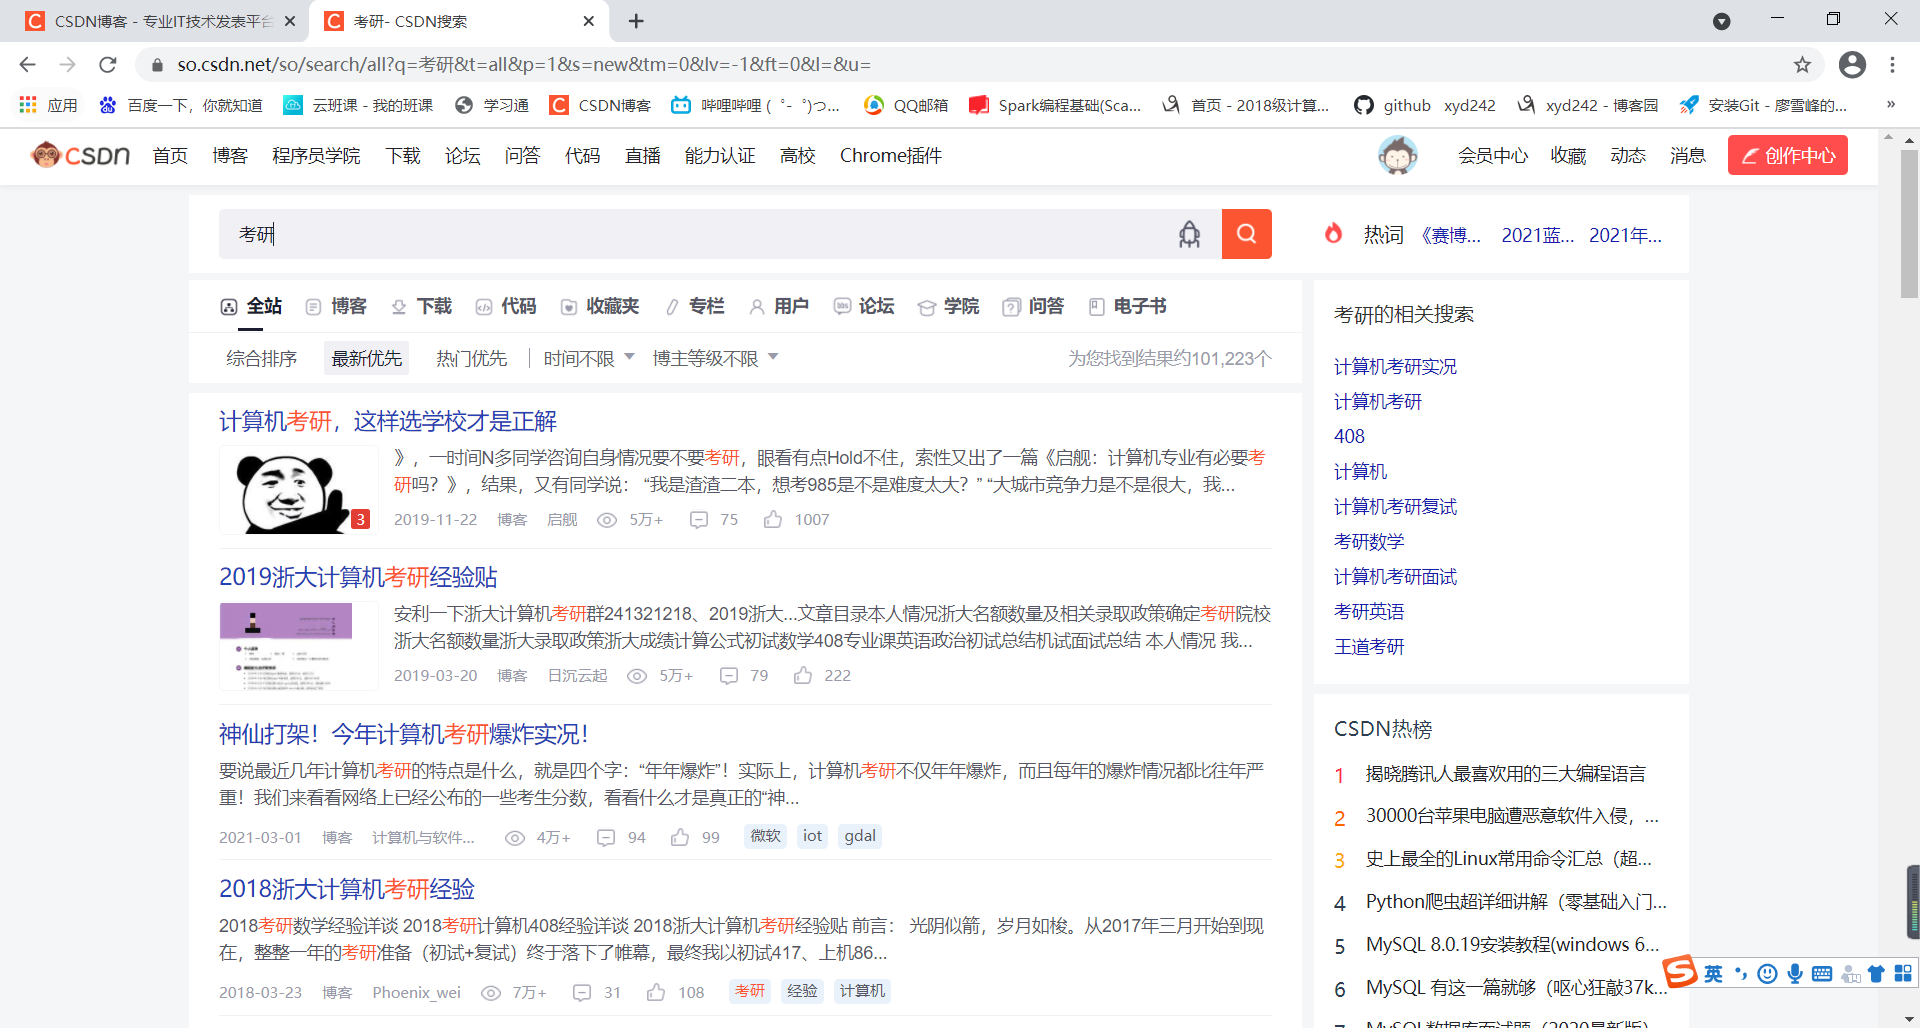Viewport: 1920px width, 1028px height.
Task: Open the Chrome three-dot menu
Action: [1892, 65]
